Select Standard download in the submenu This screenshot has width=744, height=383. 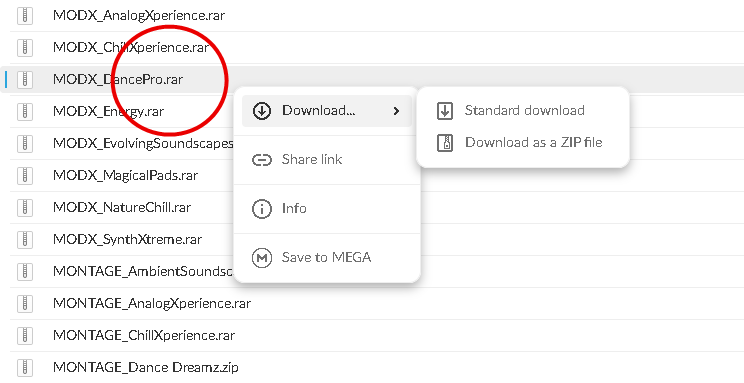pyautogui.click(x=522, y=111)
